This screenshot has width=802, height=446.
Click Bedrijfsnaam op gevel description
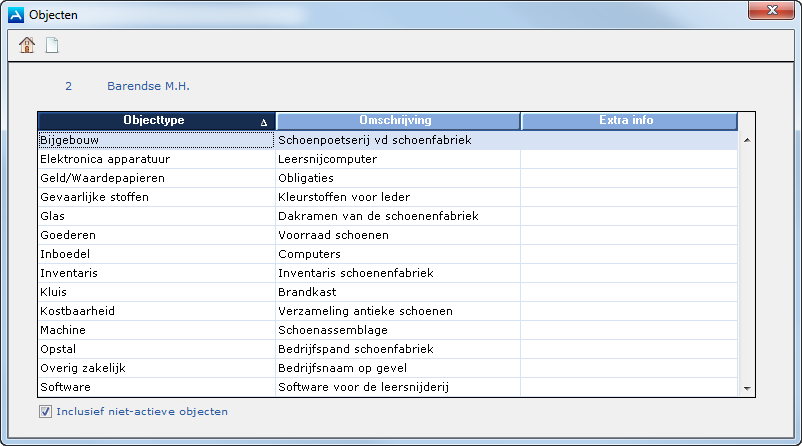pos(343,368)
